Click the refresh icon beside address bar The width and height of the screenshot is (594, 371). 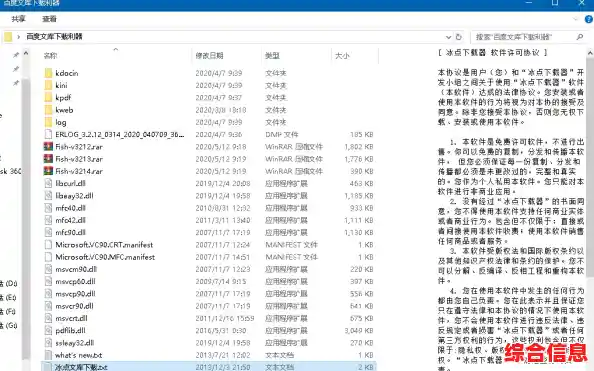459,37
